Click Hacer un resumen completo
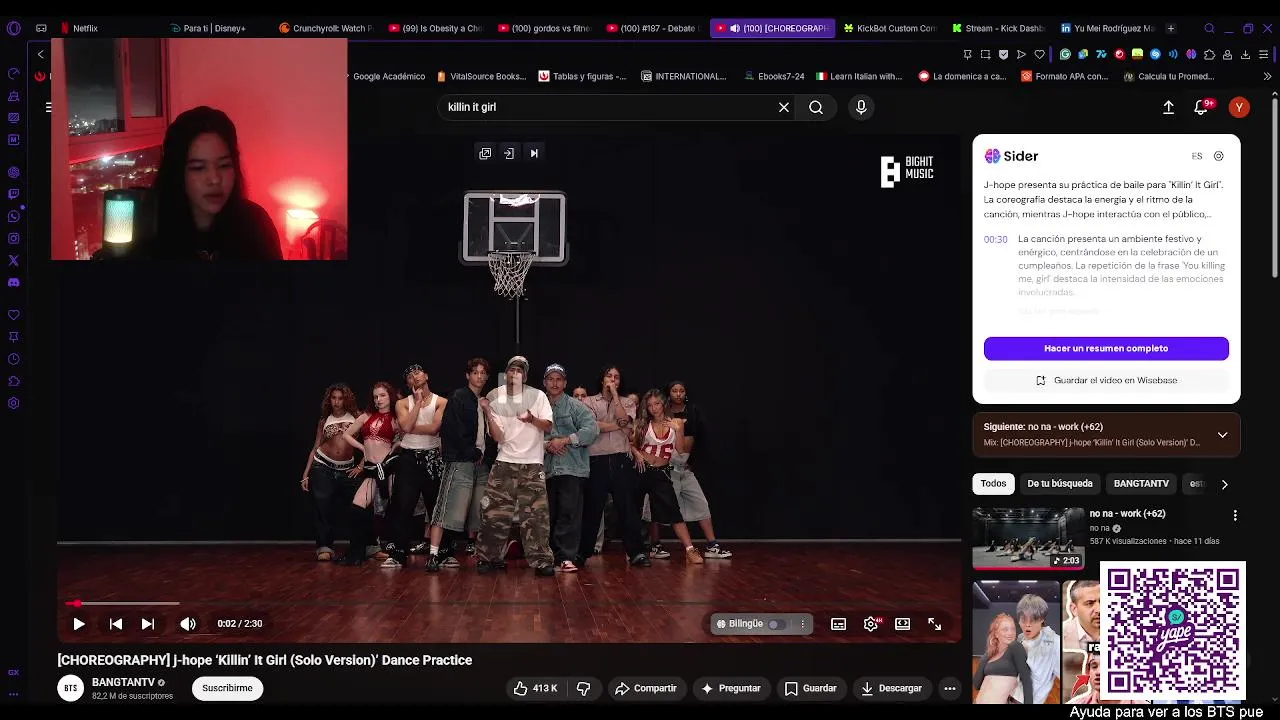1280x720 pixels. [x=1106, y=348]
